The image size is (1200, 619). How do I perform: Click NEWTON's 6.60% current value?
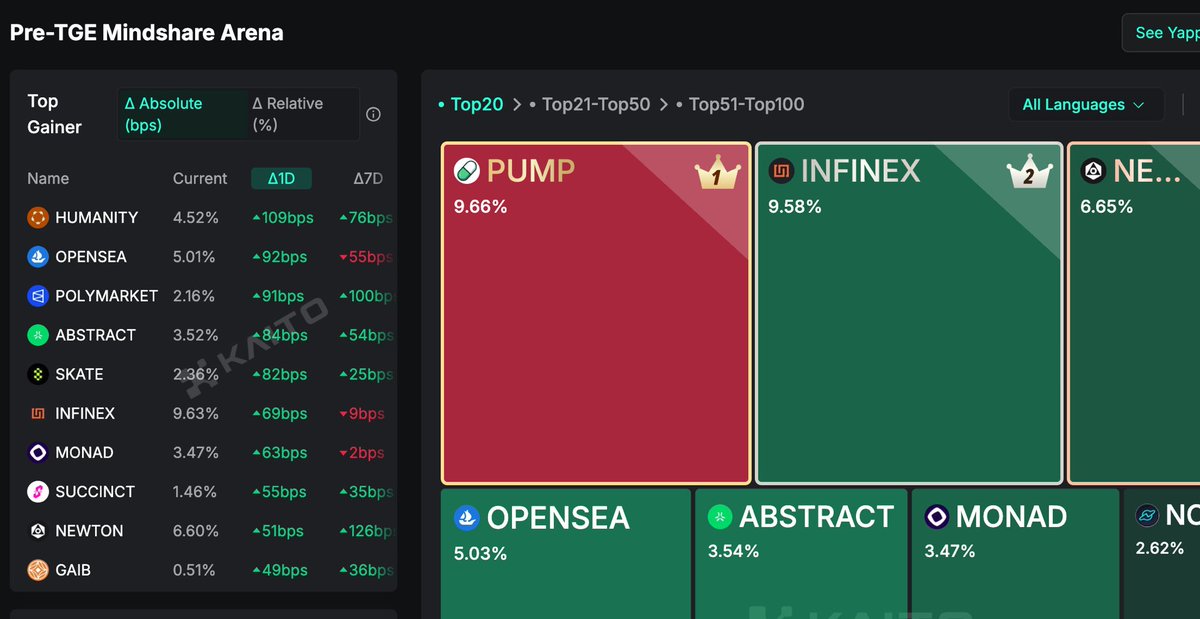click(x=194, y=531)
